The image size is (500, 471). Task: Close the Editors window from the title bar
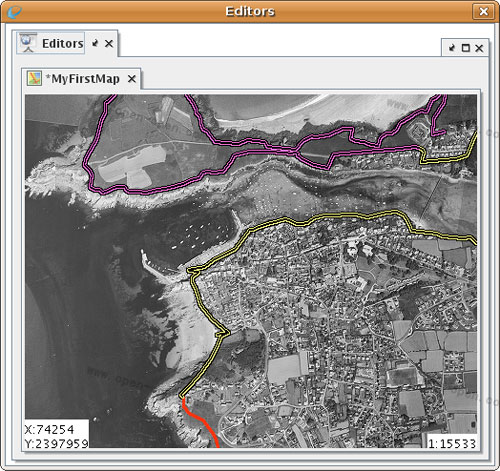483,12
